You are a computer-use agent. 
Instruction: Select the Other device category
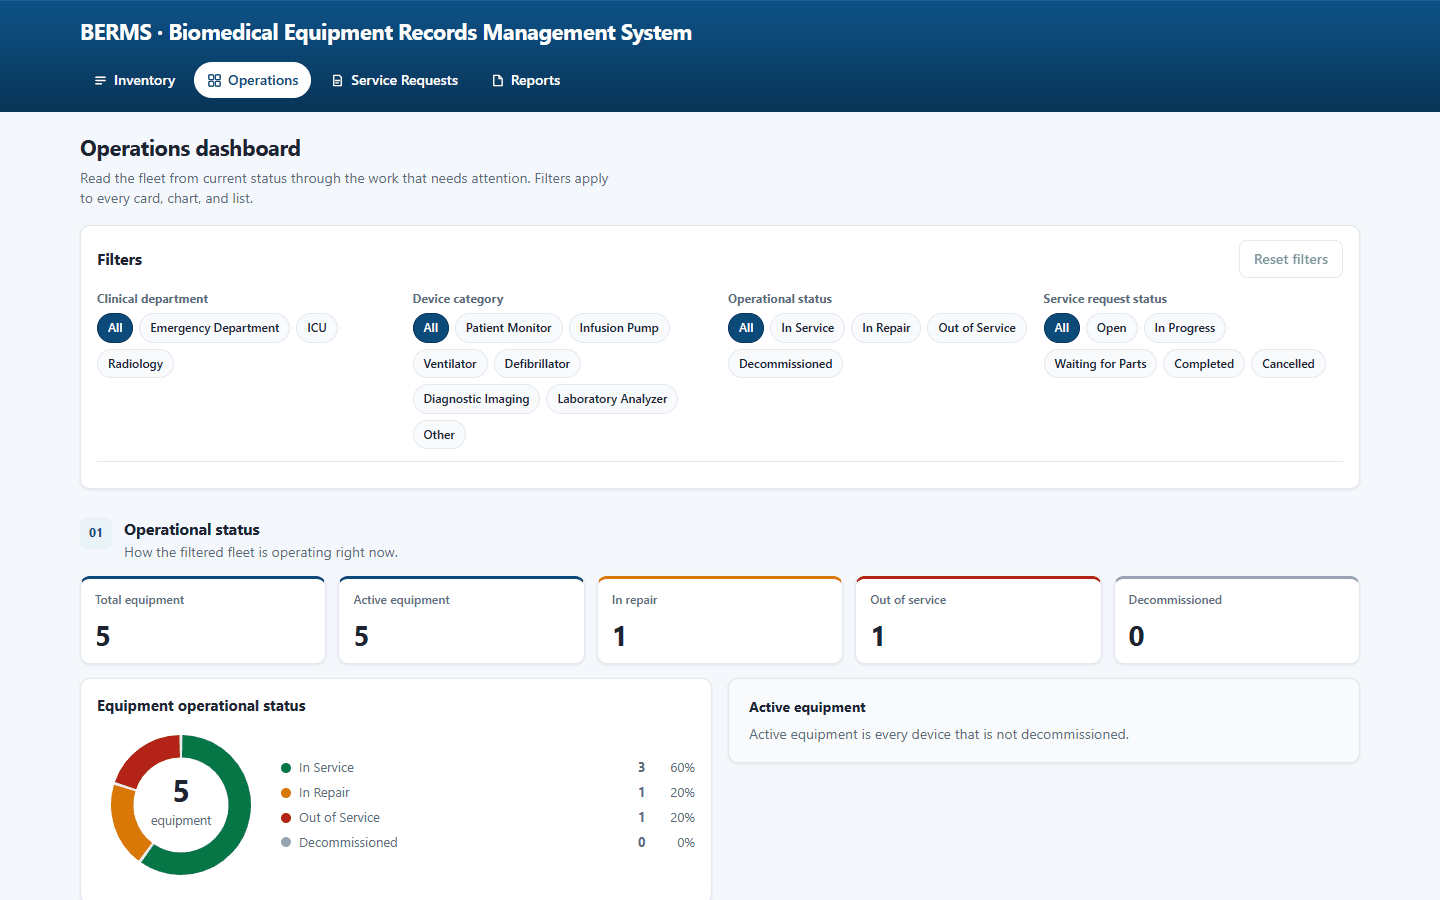pos(439,435)
